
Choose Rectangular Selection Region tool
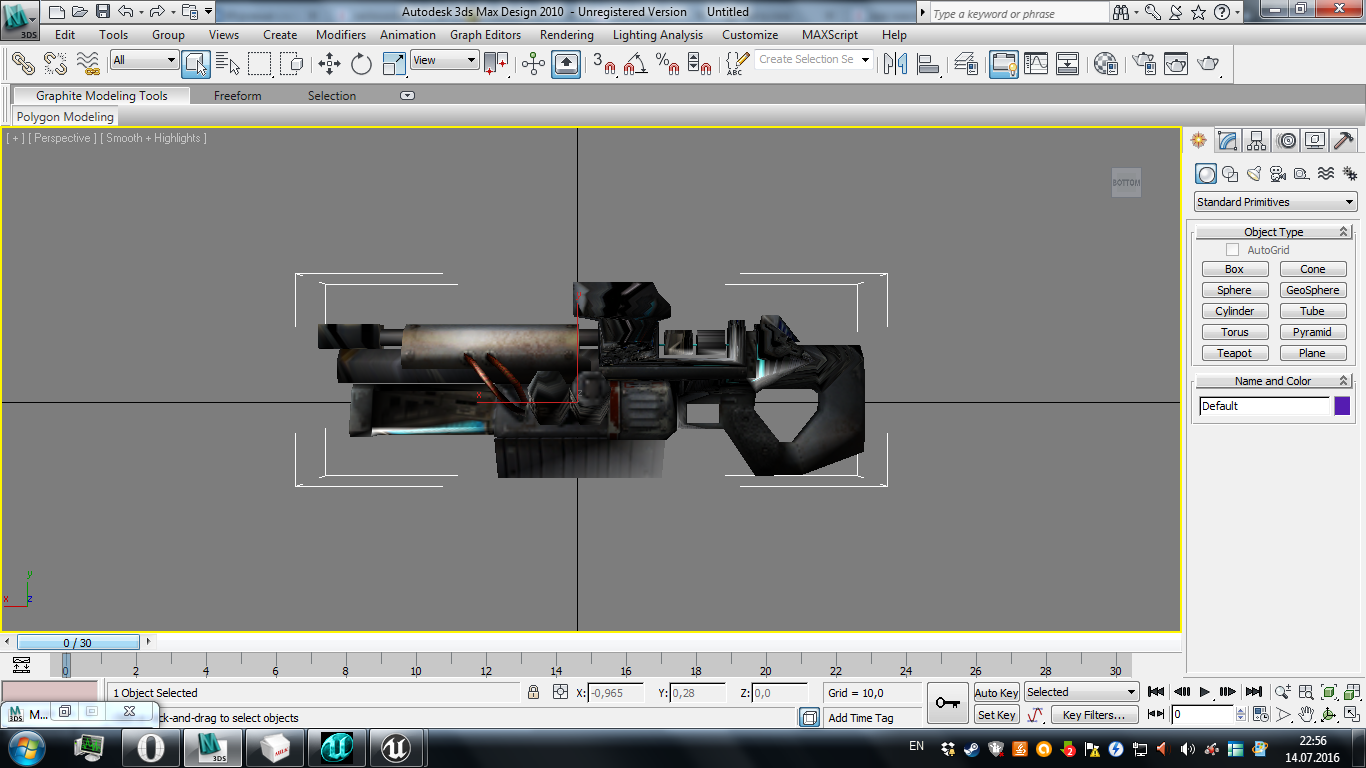260,64
